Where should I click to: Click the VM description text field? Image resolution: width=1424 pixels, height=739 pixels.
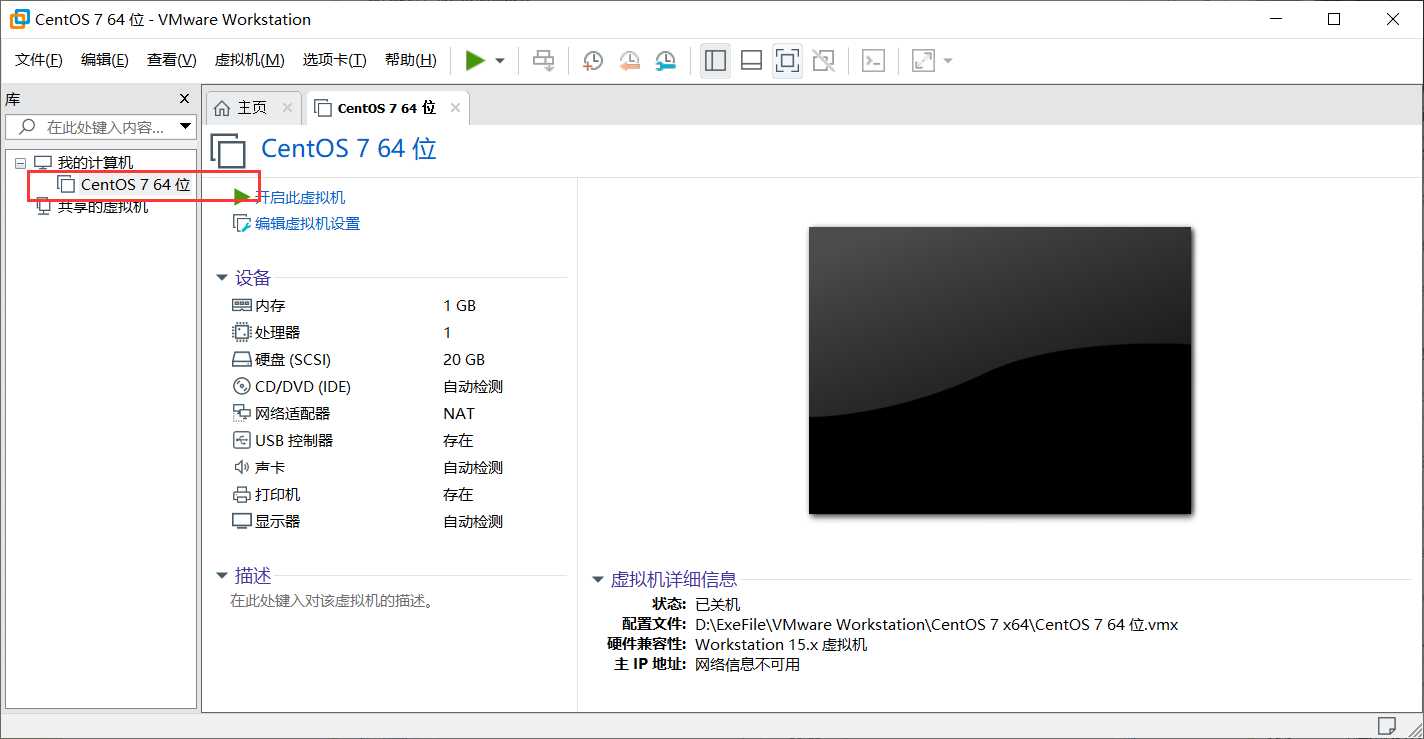pyautogui.click(x=331, y=601)
